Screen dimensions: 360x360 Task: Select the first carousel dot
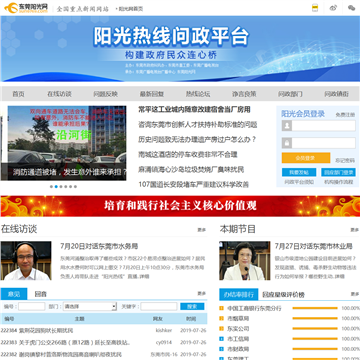[51, 187]
